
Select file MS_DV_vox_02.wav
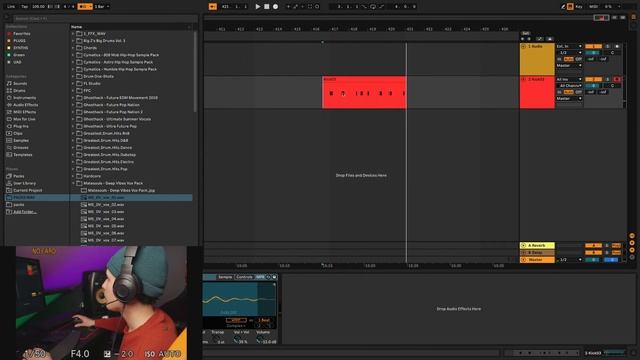pyautogui.click(x=106, y=204)
